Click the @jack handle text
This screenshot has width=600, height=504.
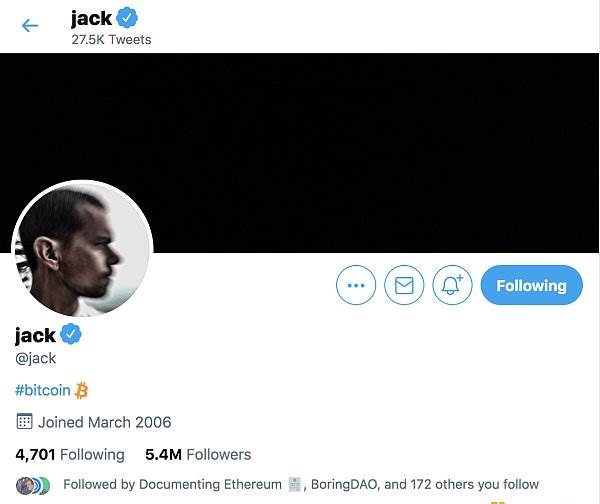36,359
